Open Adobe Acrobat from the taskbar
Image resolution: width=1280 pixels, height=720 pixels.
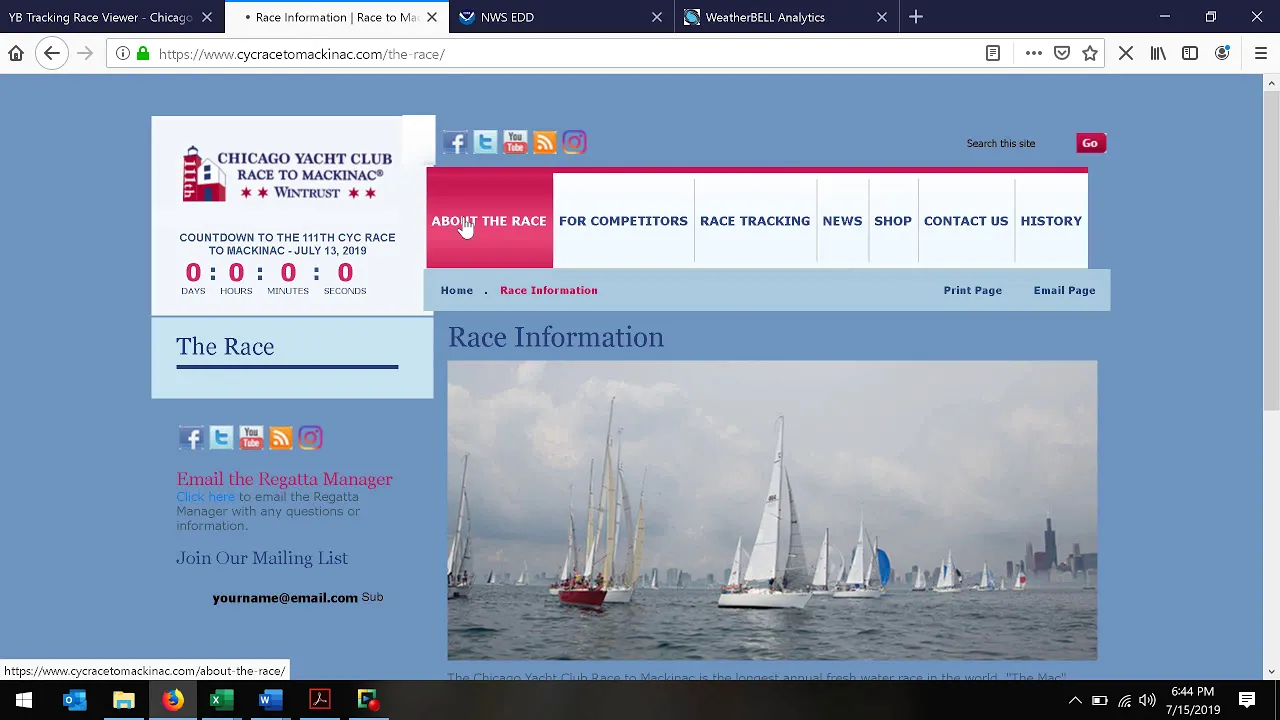(320, 700)
